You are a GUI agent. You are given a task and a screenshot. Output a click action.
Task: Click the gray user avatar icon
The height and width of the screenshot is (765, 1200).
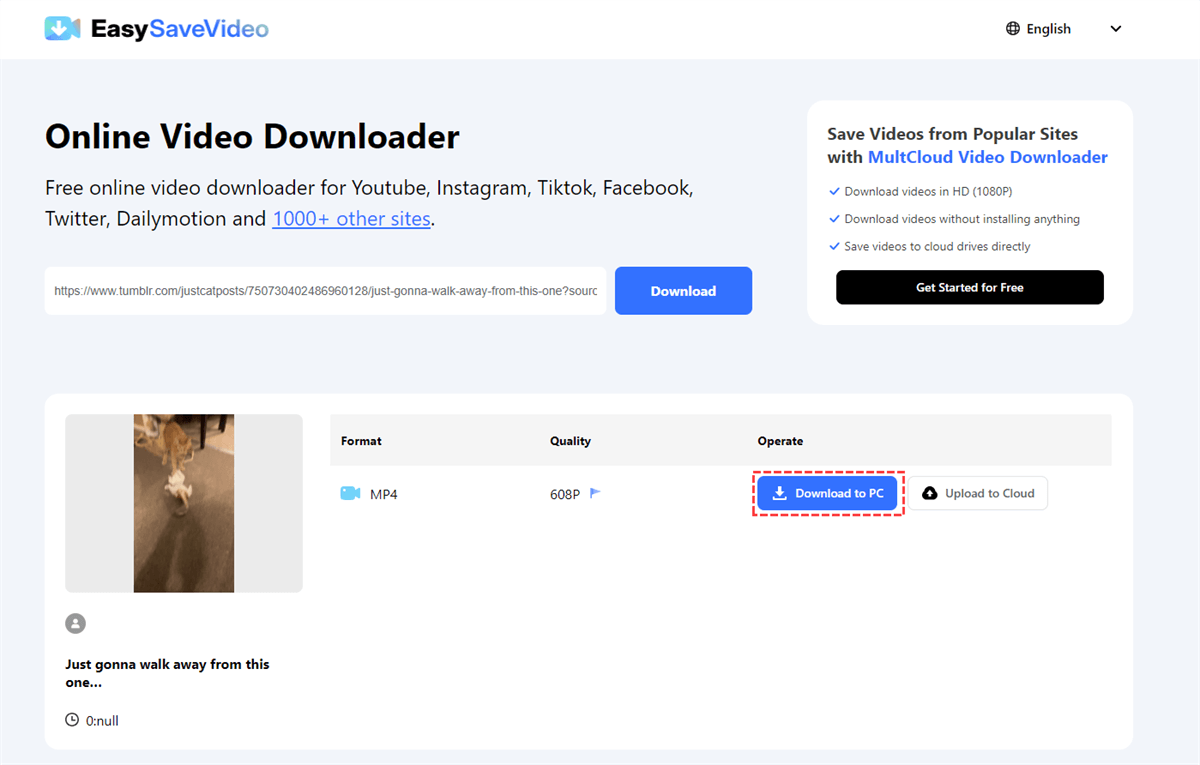(x=76, y=623)
